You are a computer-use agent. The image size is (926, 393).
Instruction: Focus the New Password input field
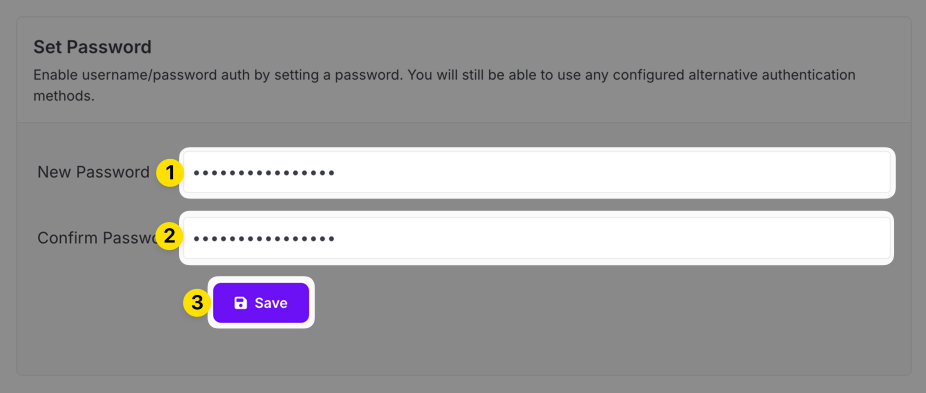(537, 173)
